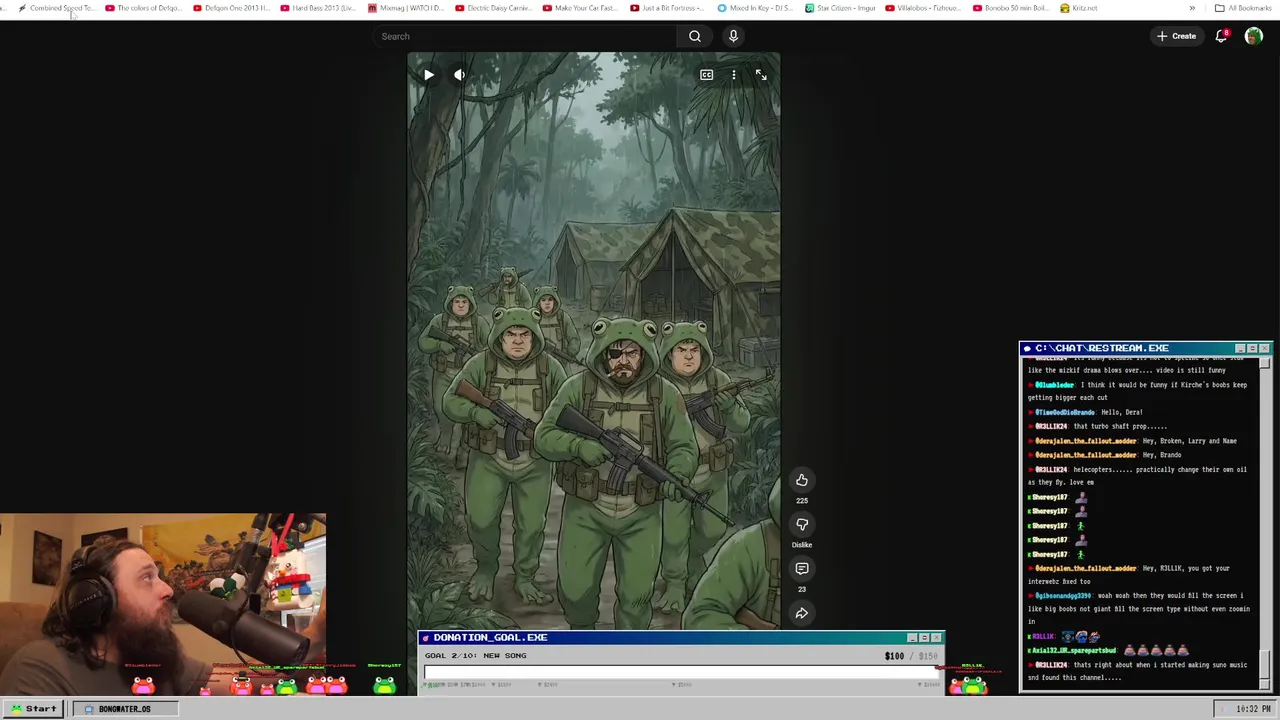
Task: Click the CHAT\RESTREAM.EXE title bar
Action: (x=1145, y=348)
